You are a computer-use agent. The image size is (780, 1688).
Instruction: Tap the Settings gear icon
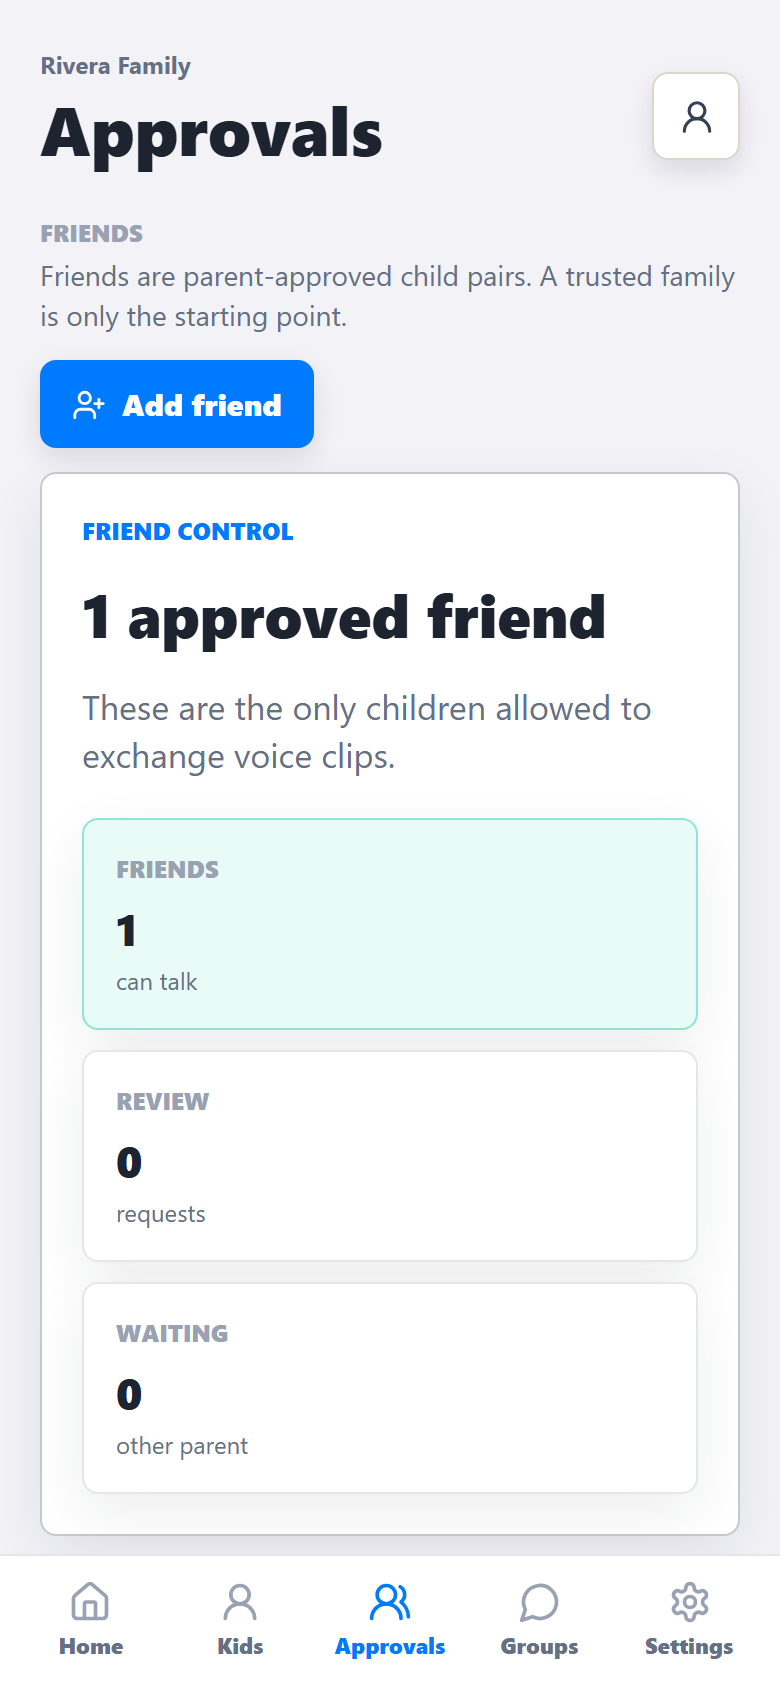coord(689,1602)
